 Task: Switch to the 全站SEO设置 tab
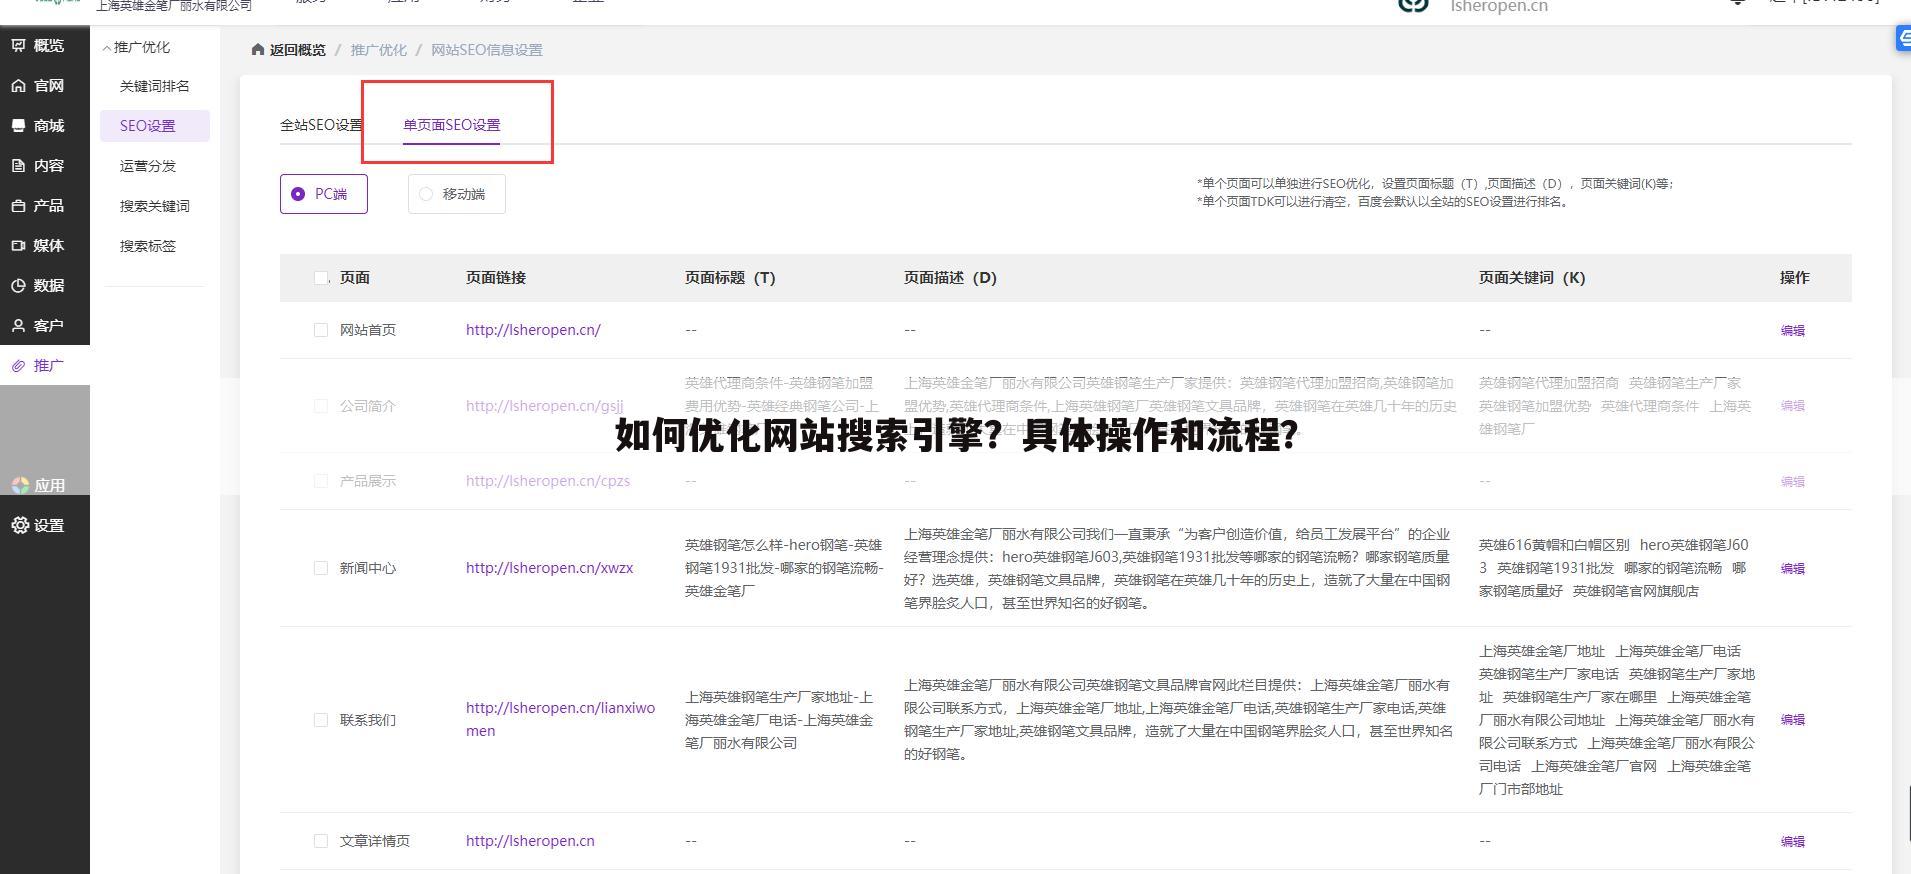click(321, 125)
